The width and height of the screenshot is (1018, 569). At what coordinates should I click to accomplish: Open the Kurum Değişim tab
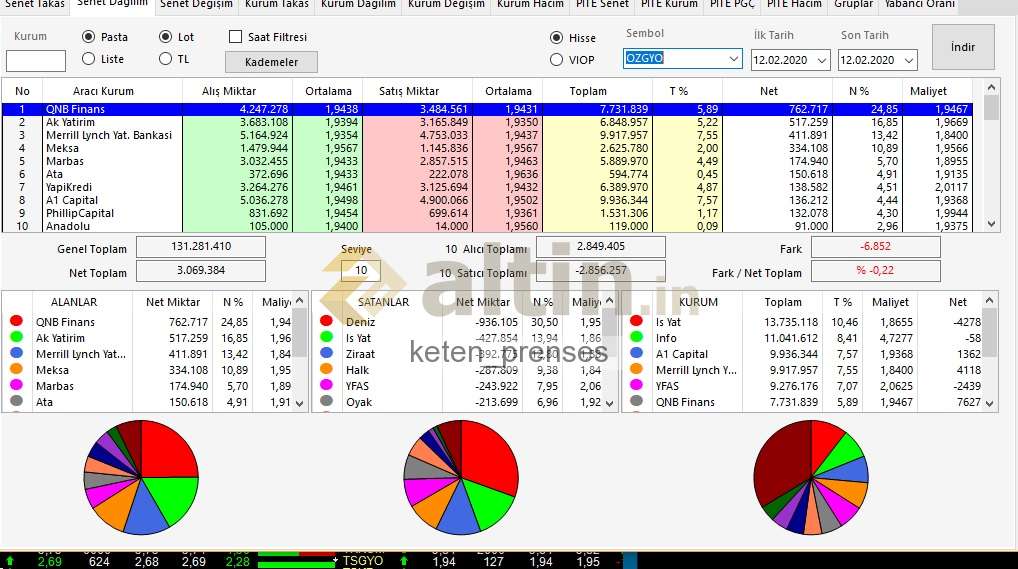click(x=446, y=5)
